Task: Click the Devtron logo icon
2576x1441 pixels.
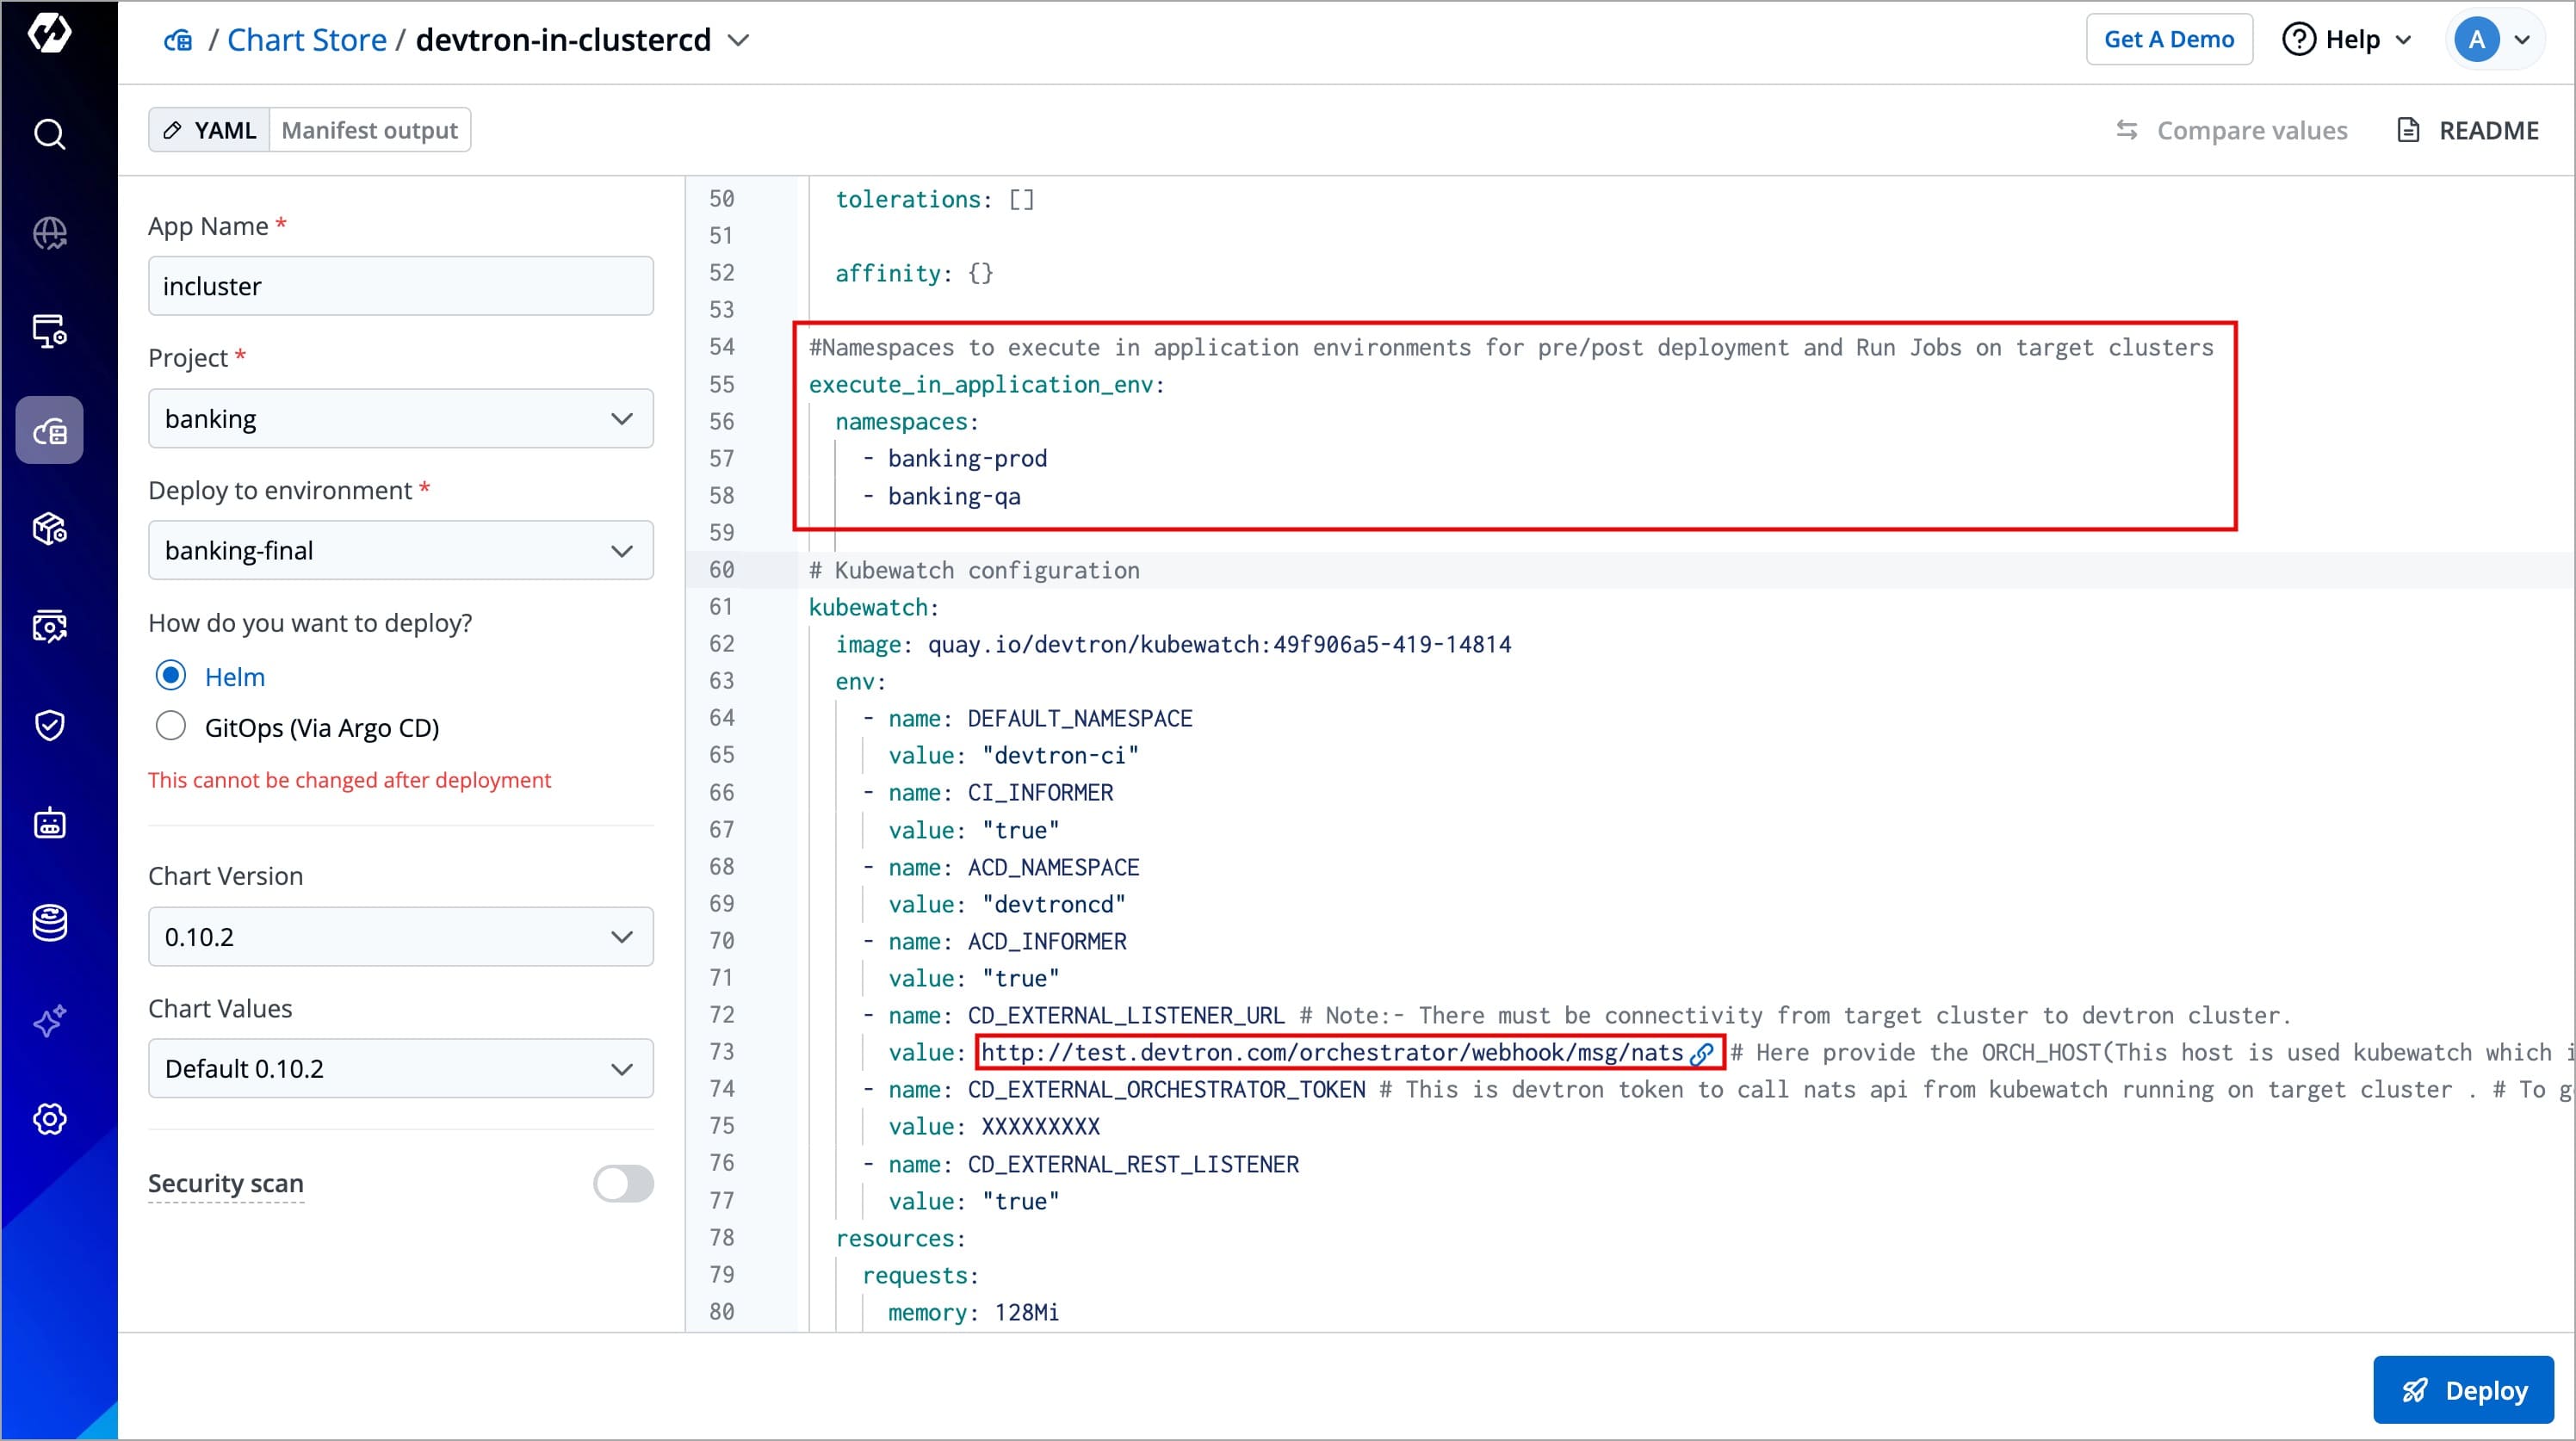Action: coord(49,33)
